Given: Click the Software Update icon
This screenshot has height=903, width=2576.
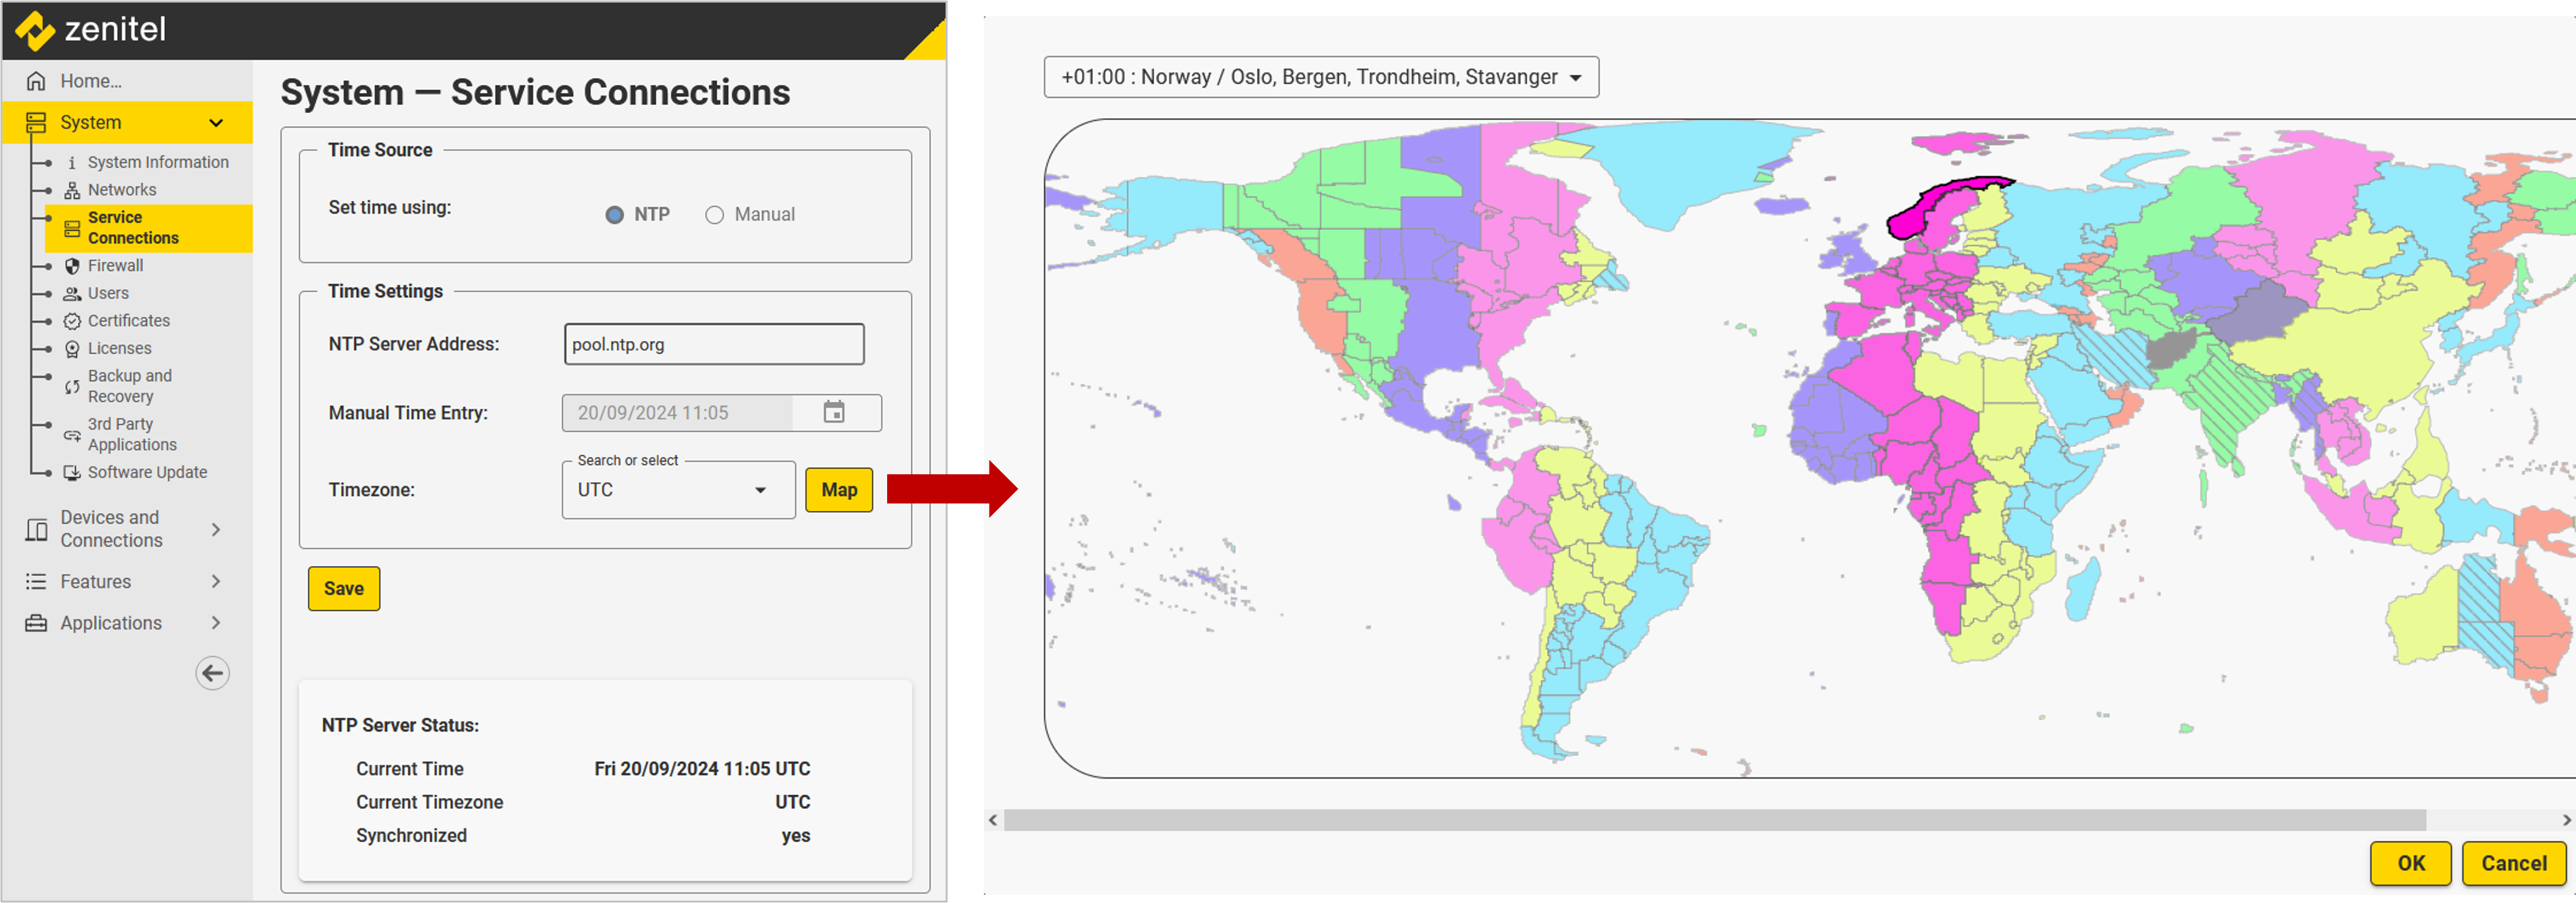Looking at the screenshot, I should (x=72, y=473).
